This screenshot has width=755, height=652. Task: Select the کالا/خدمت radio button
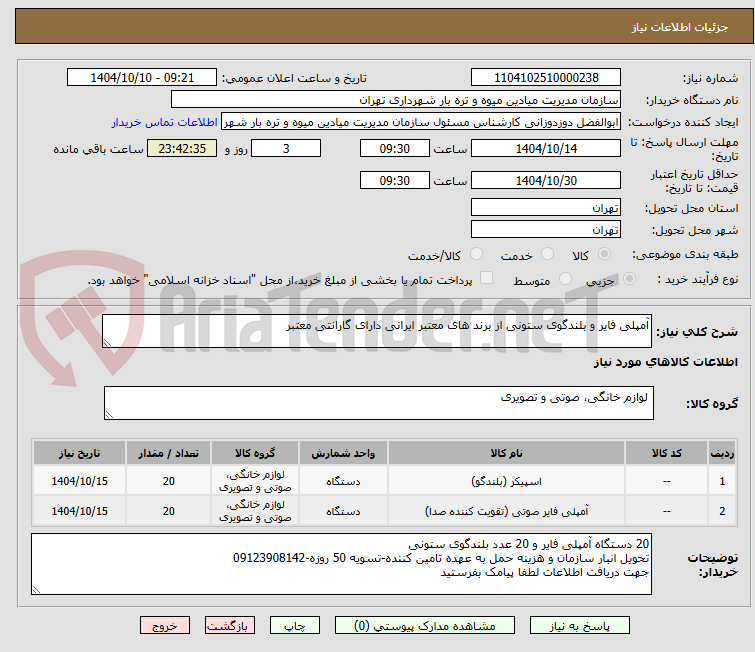point(476,254)
